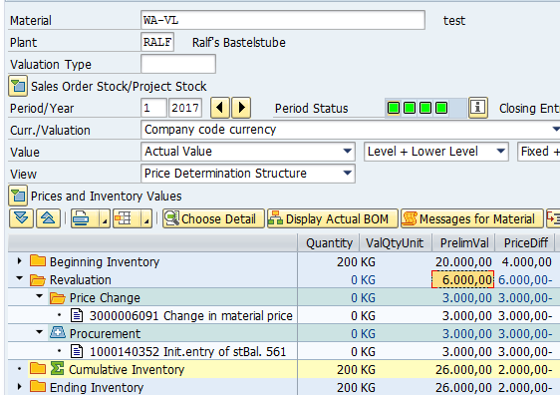Select the Beginning Inventory row label

point(105,262)
